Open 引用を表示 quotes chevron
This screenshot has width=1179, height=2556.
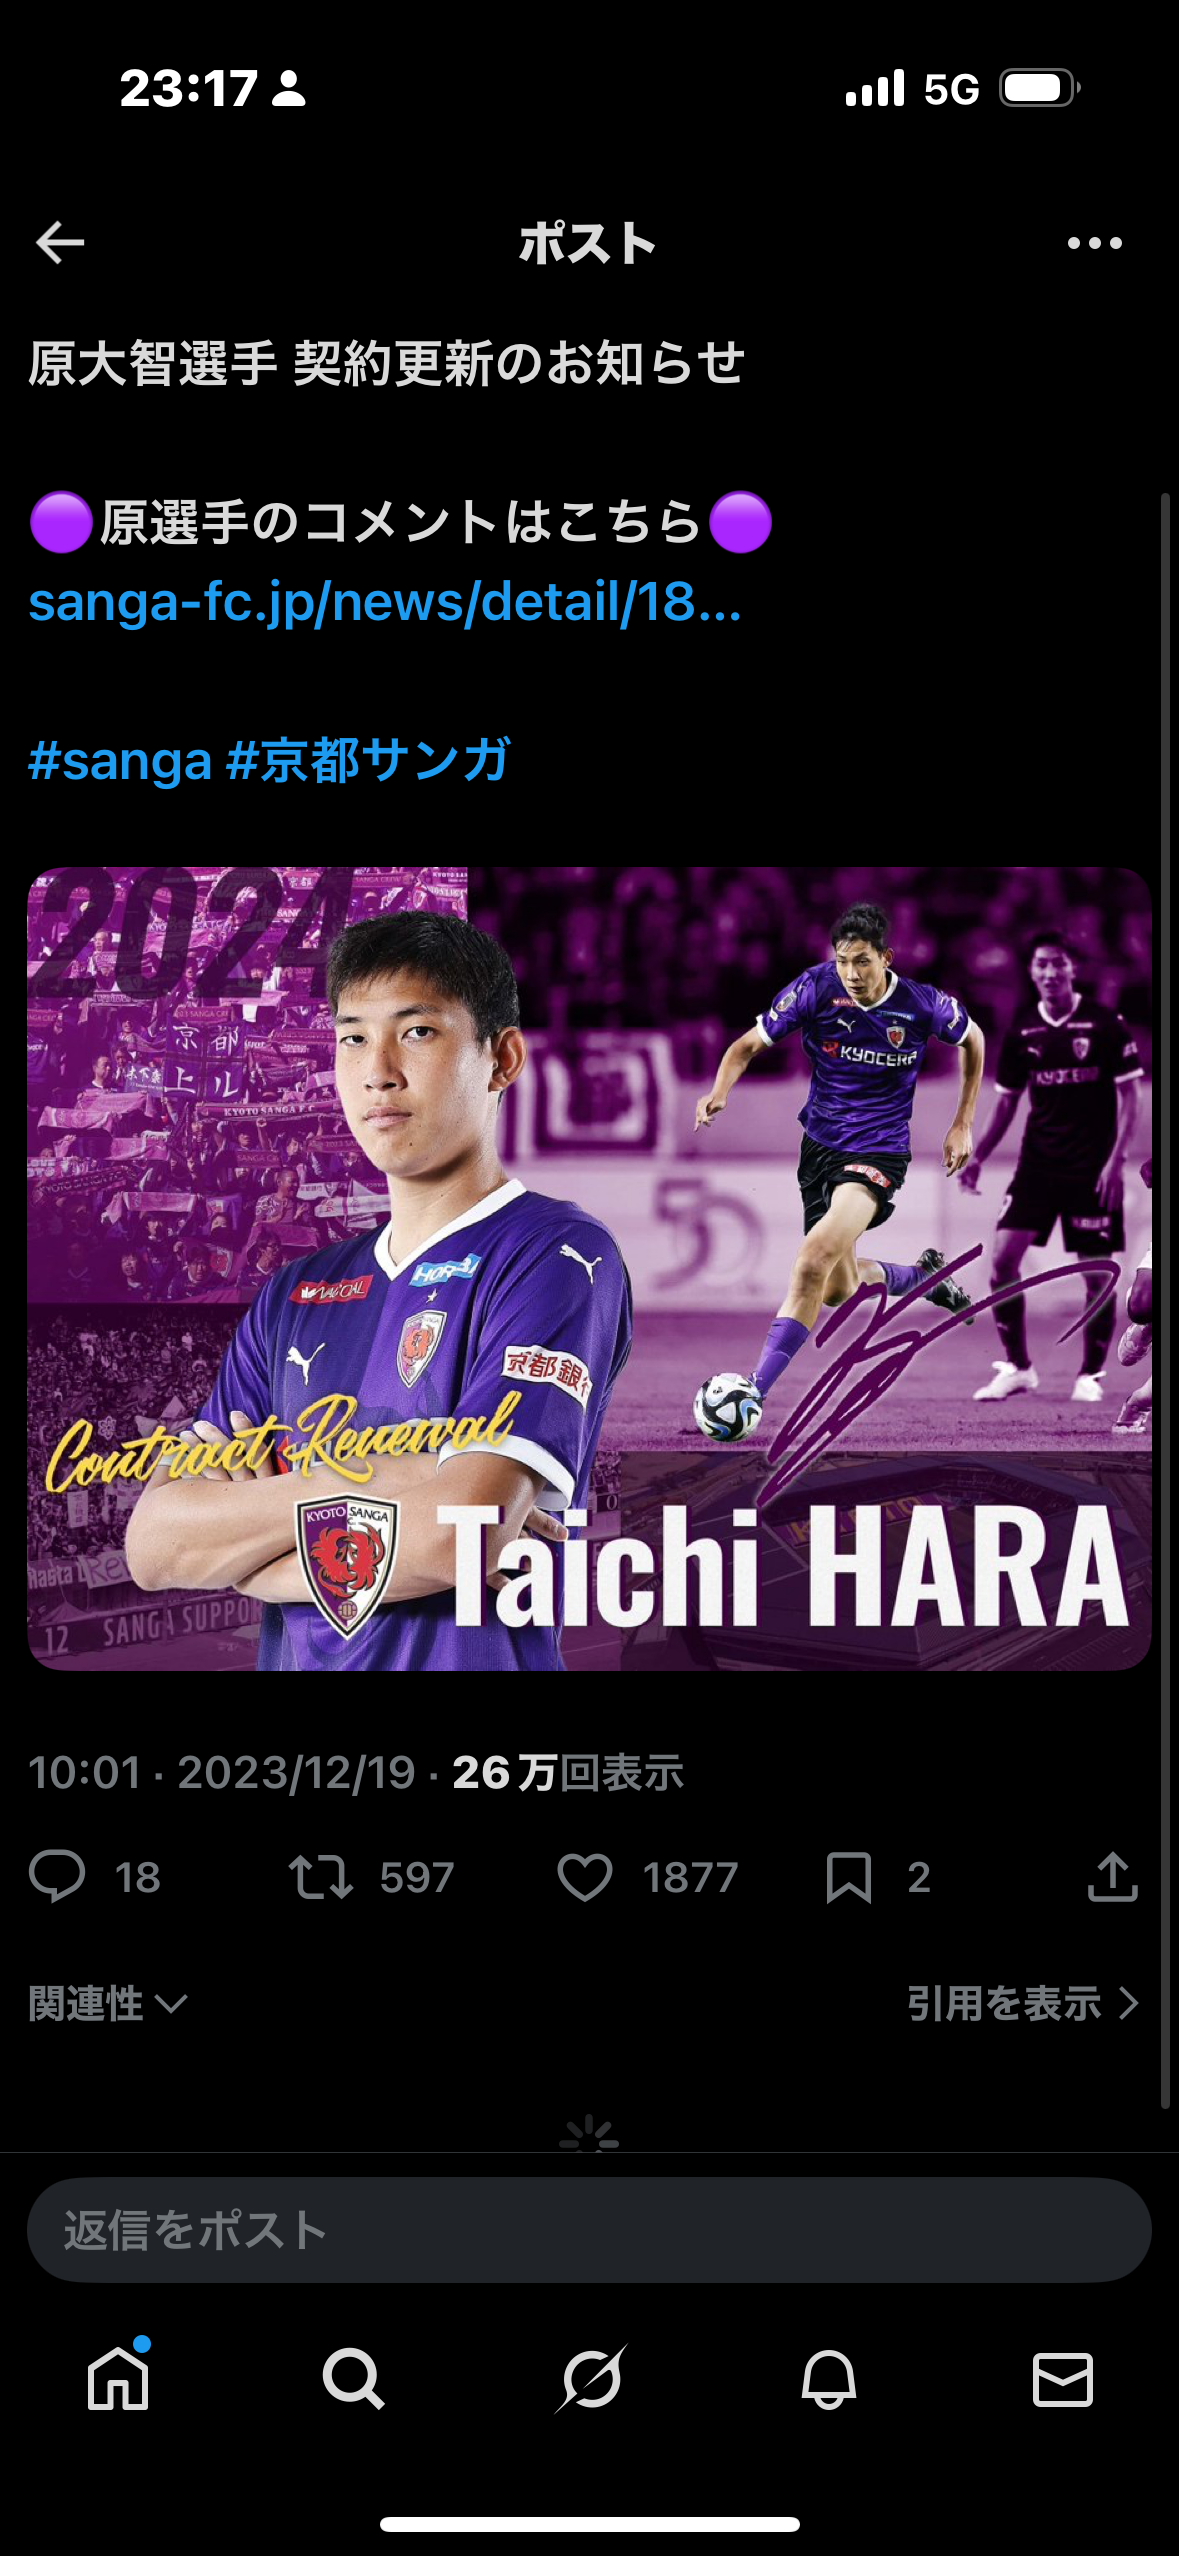pos(1023,2003)
